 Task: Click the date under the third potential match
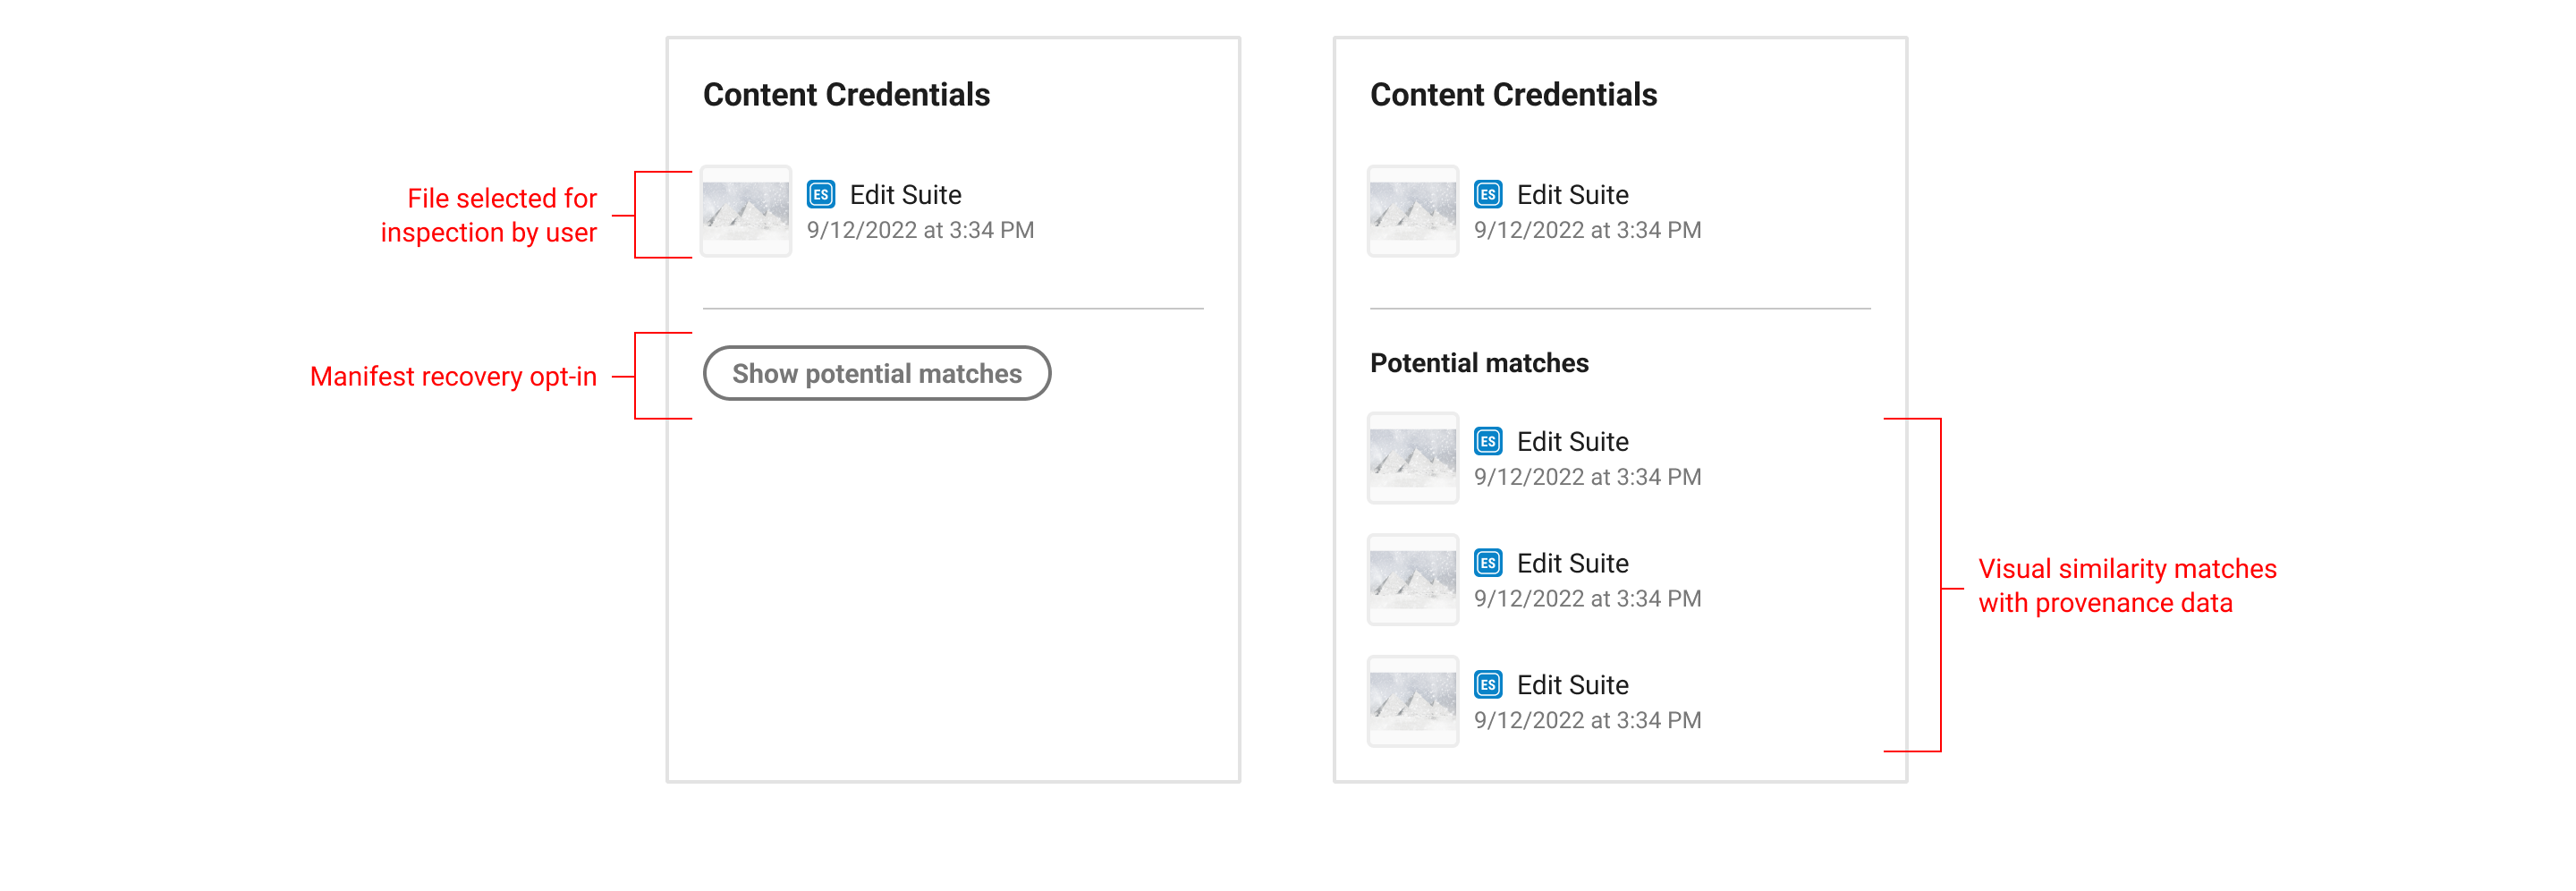pyautogui.click(x=1587, y=720)
